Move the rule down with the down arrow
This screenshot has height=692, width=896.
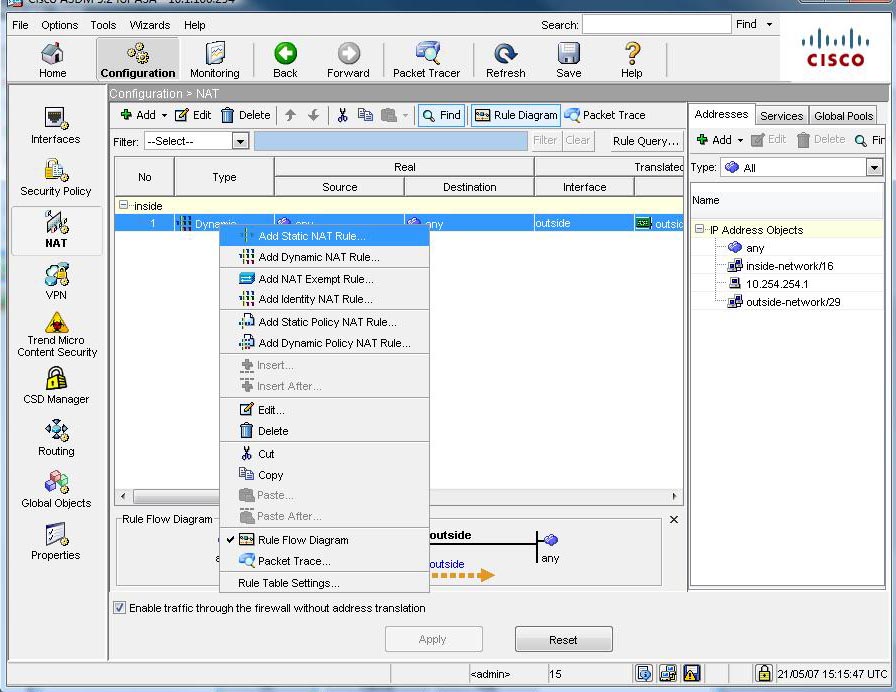point(313,115)
